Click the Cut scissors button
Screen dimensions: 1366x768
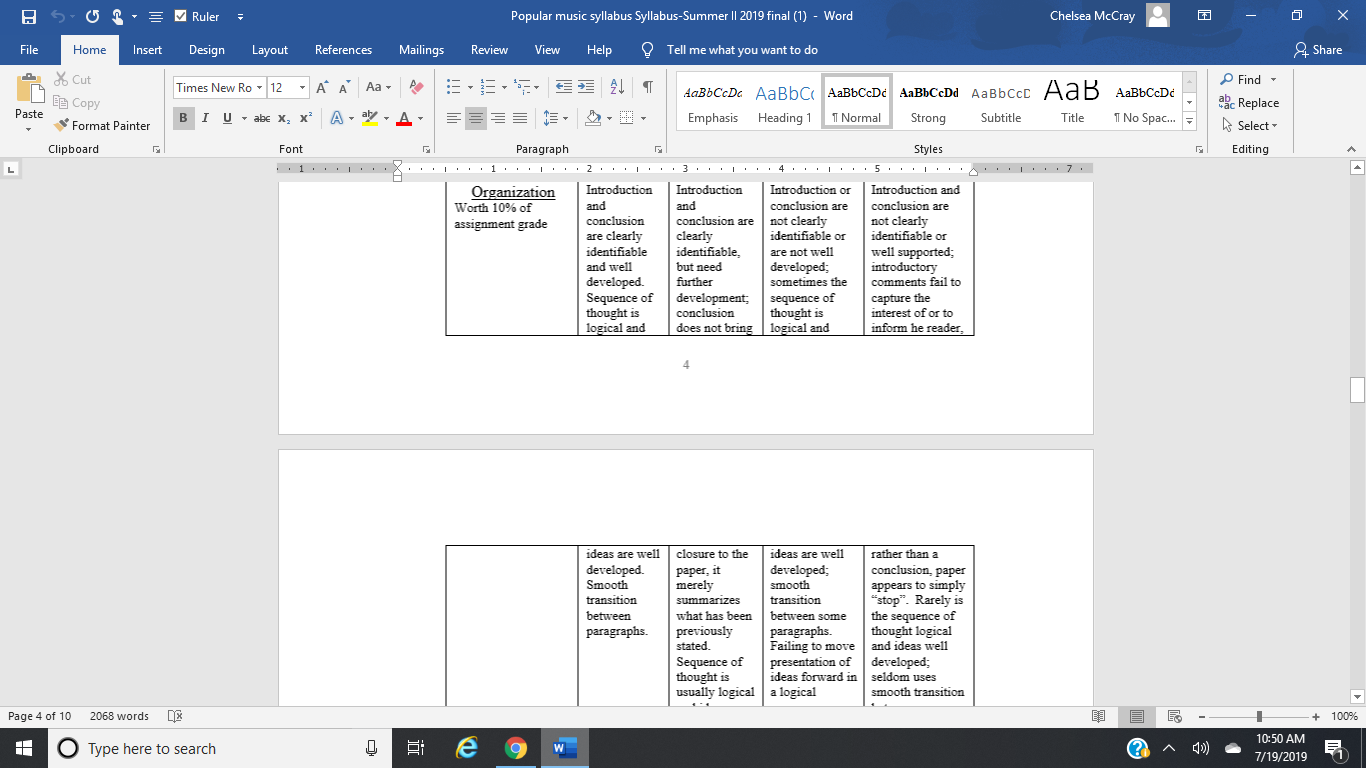pyautogui.click(x=71, y=80)
